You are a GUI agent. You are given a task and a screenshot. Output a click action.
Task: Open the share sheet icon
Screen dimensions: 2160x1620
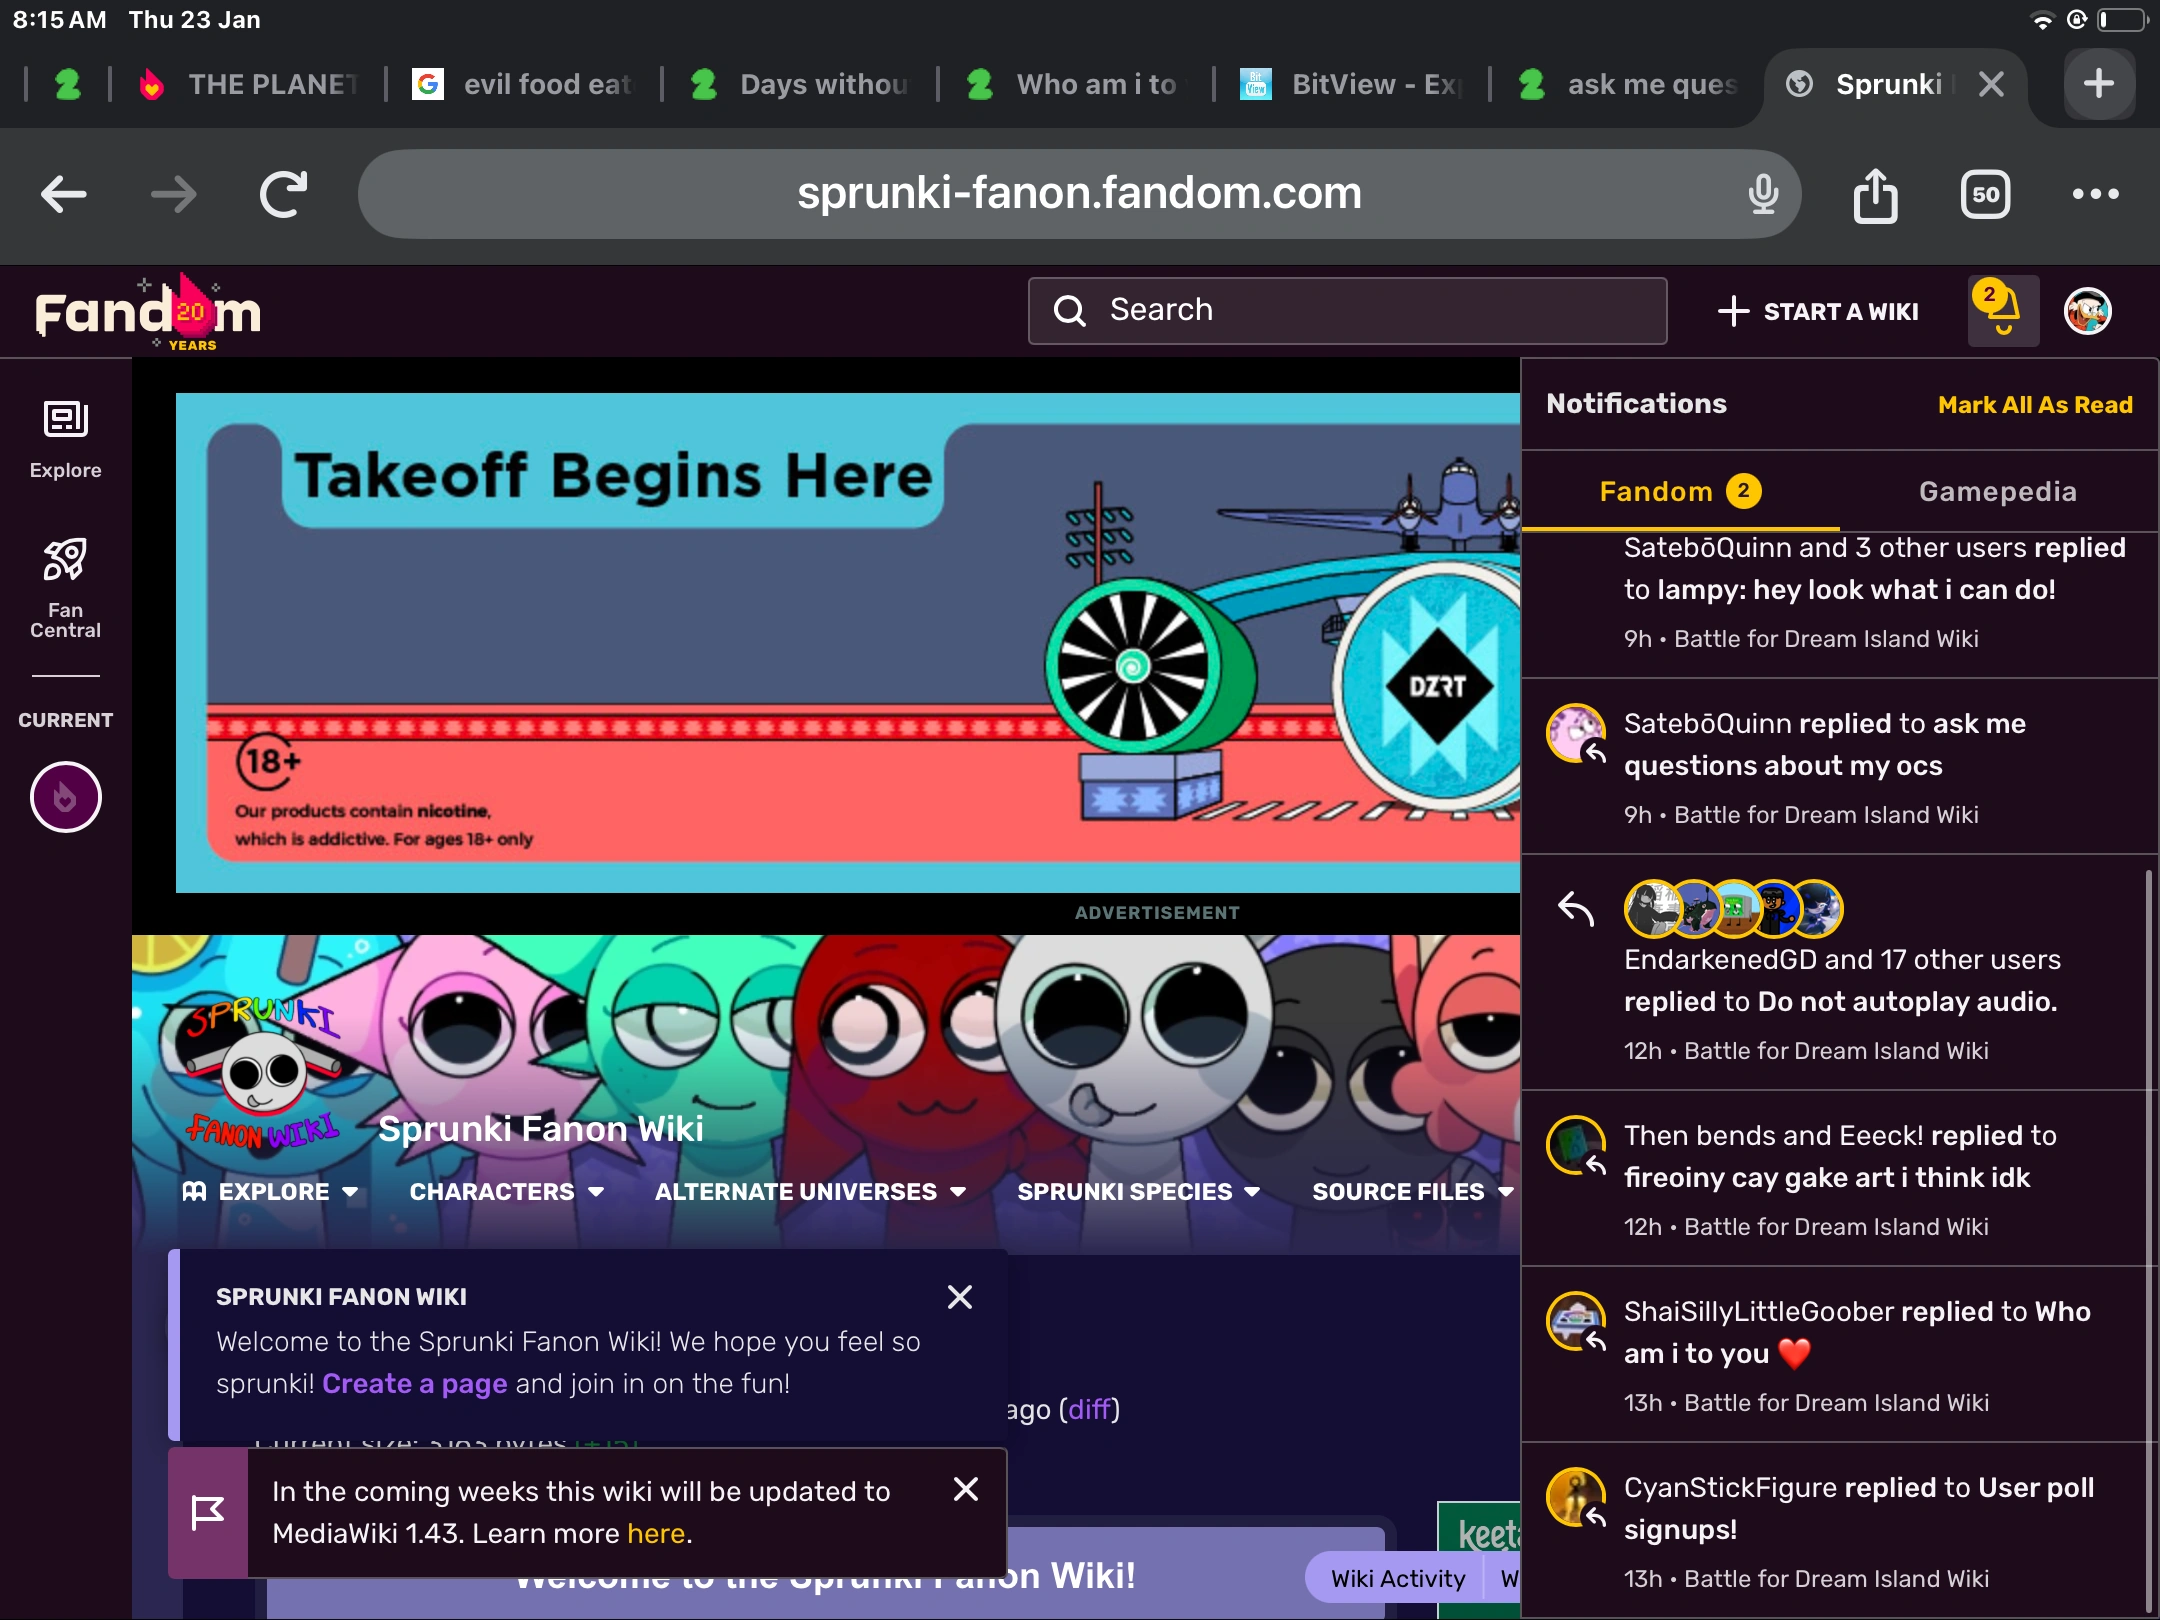(1875, 194)
